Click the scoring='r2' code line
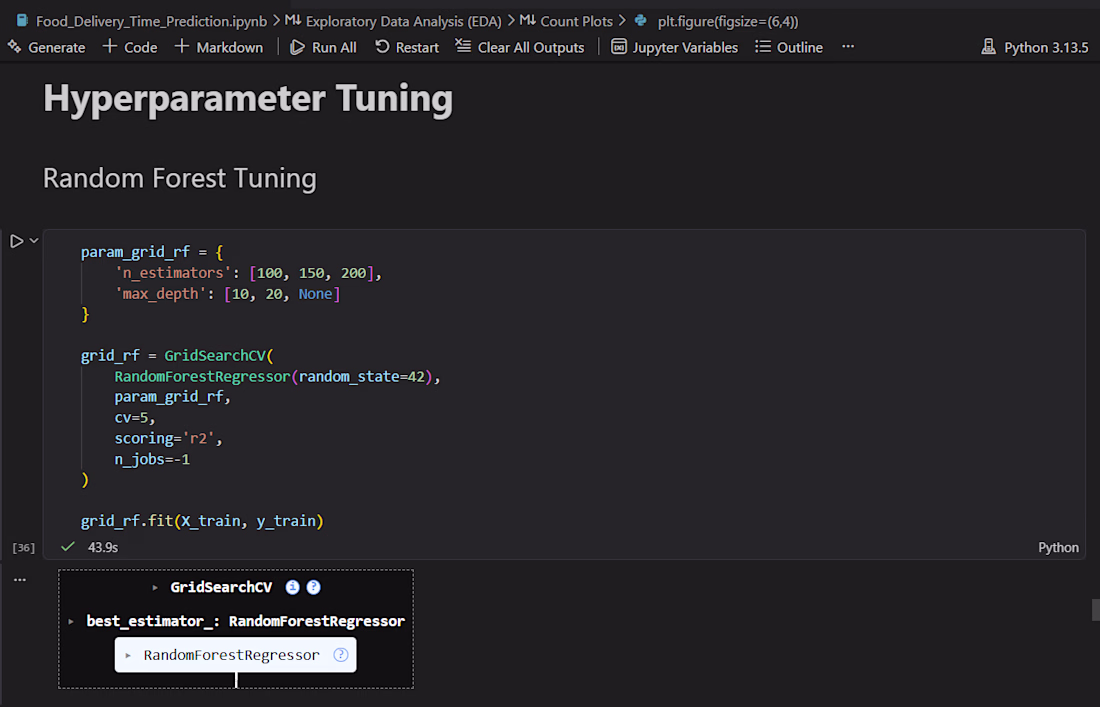The image size is (1100, 707). (x=168, y=438)
